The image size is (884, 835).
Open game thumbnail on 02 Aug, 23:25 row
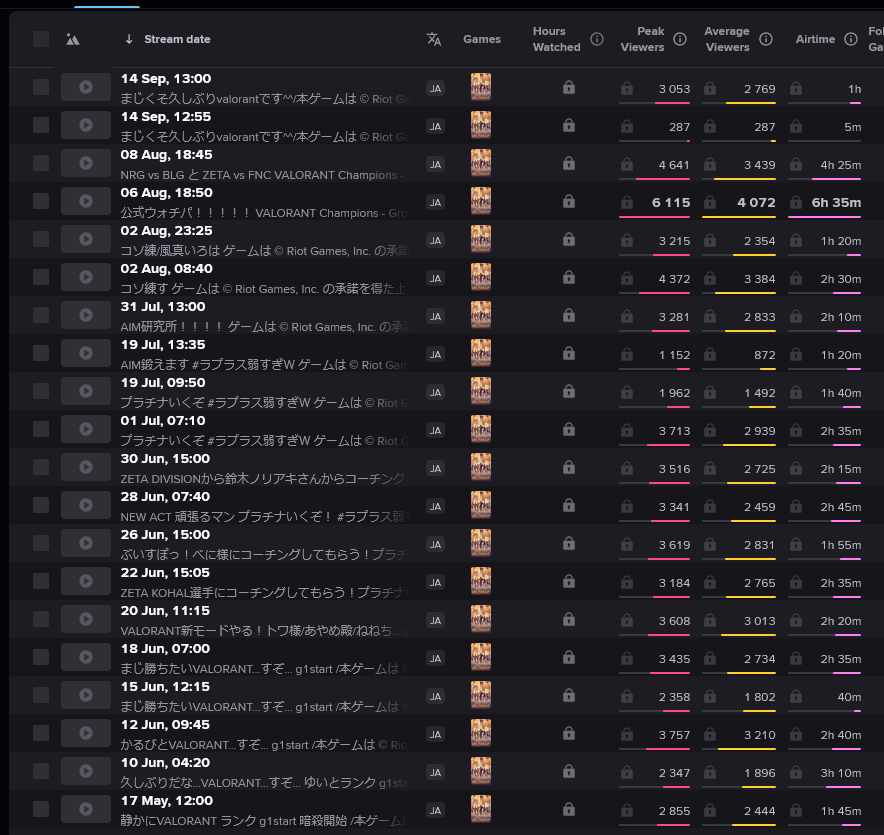pyautogui.click(x=481, y=239)
